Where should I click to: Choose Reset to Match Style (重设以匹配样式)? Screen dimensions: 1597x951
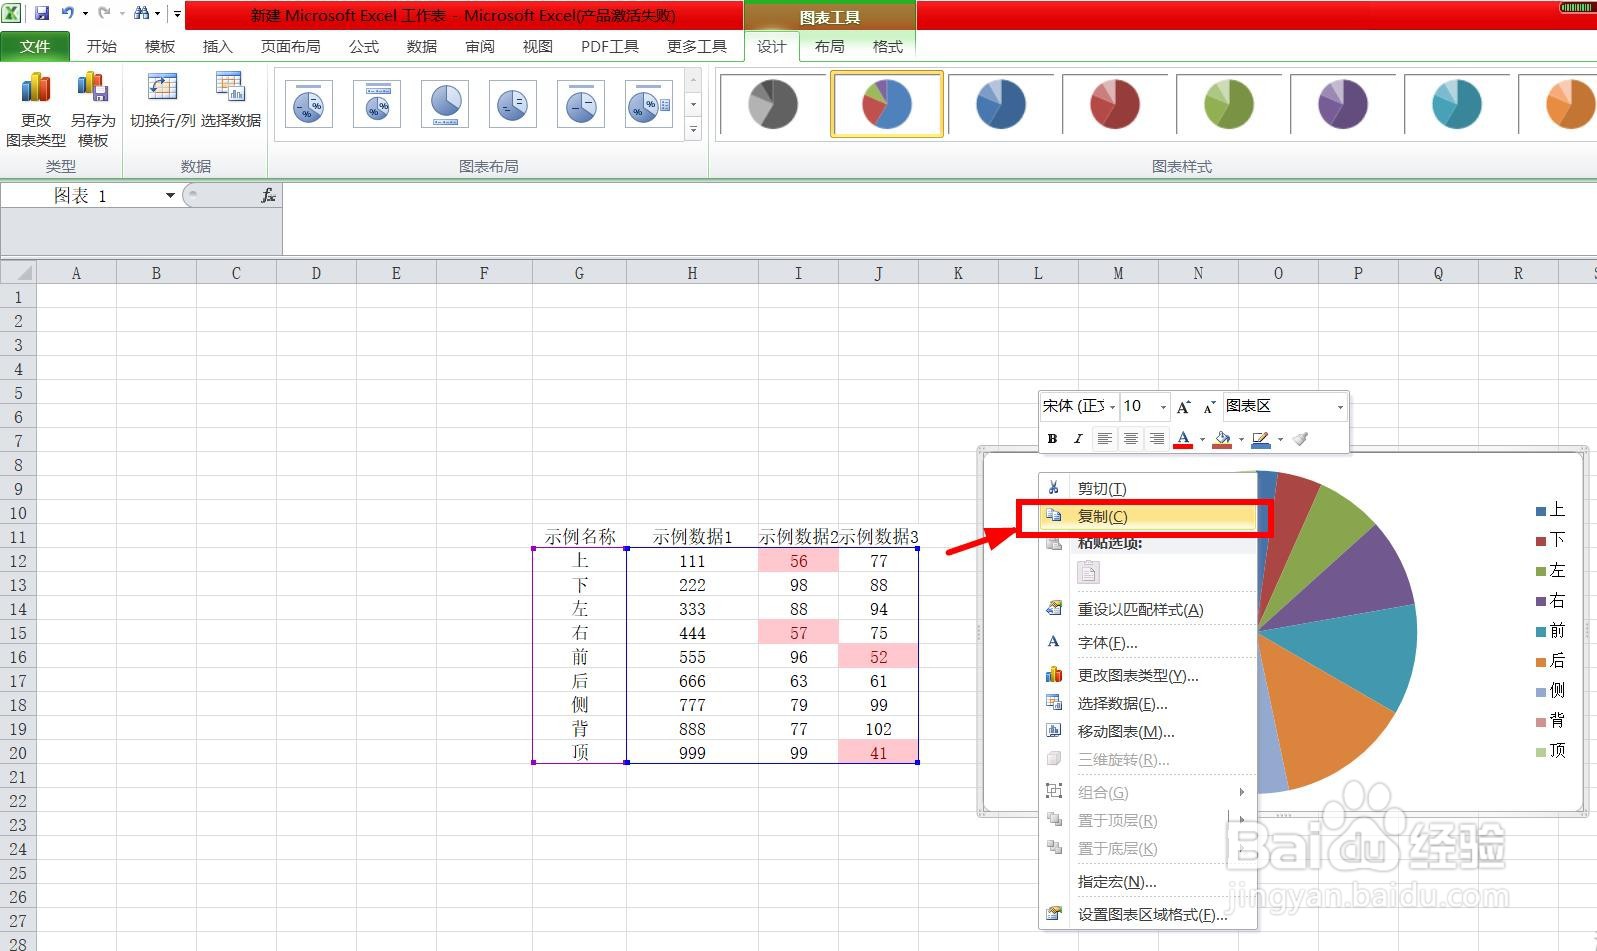click(1148, 609)
